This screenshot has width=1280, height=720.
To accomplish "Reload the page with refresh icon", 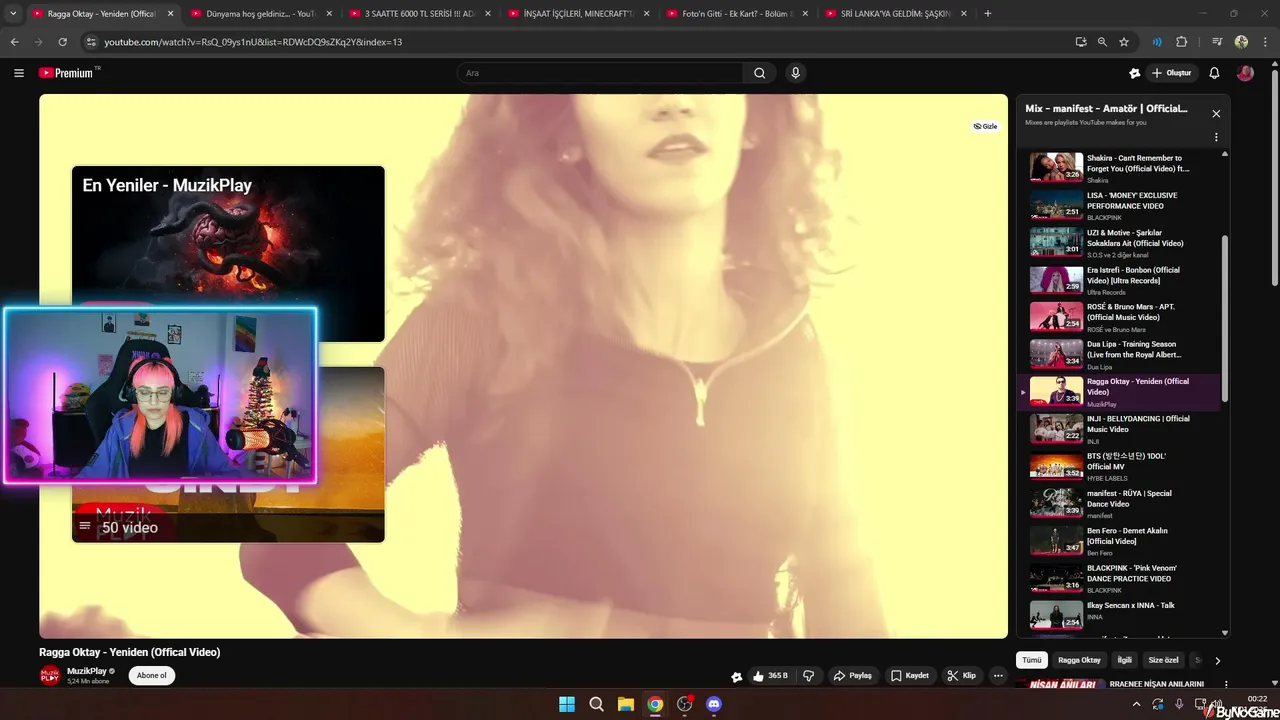I will click(62, 42).
